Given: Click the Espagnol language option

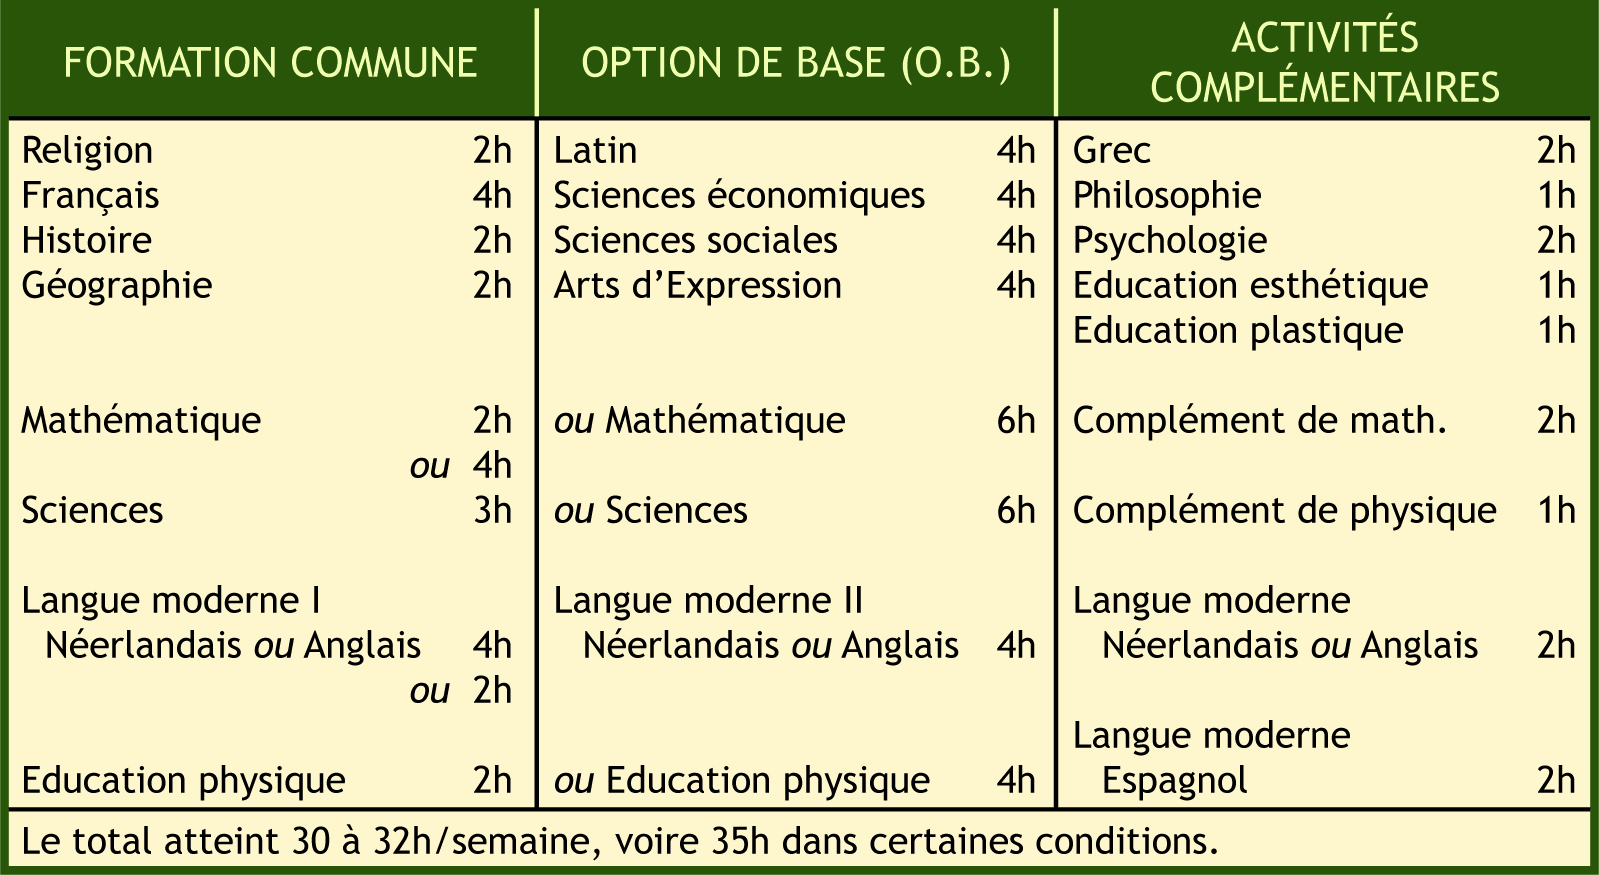Looking at the screenshot, I should tap(1174, 781).
